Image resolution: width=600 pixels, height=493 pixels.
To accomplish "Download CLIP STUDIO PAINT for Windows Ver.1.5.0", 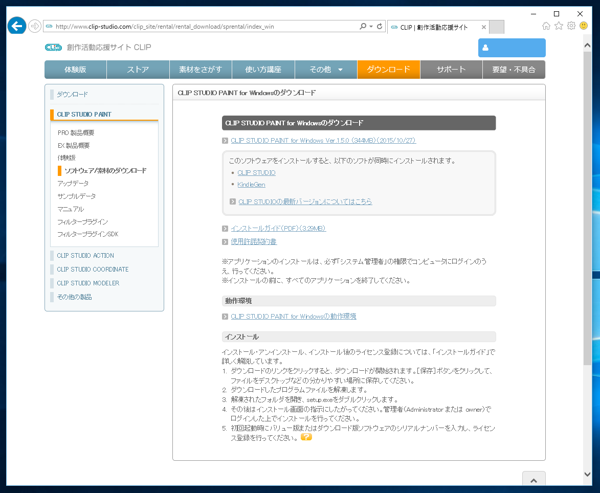I will coord(323,141).
